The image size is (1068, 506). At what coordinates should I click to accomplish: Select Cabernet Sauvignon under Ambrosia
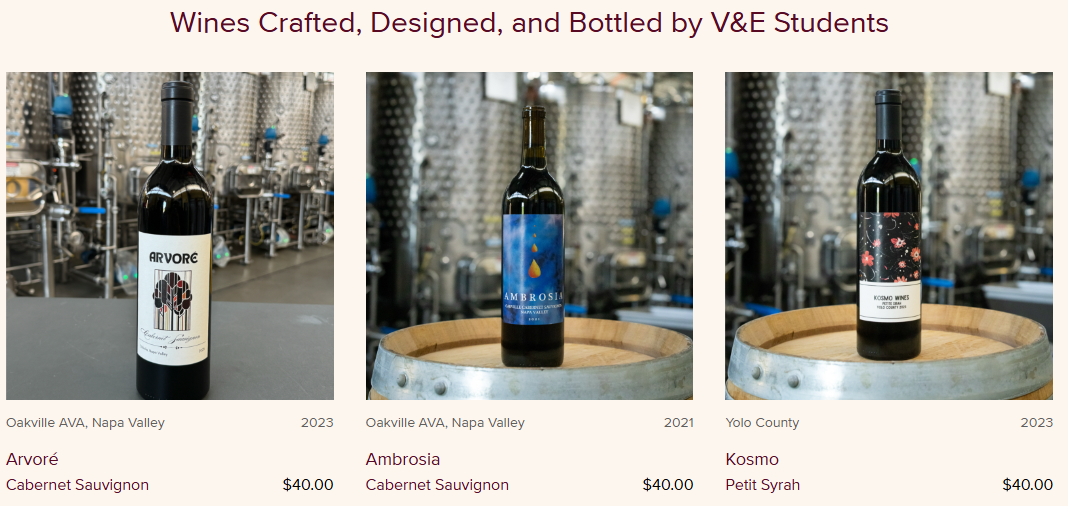click(x=437, y=485)
